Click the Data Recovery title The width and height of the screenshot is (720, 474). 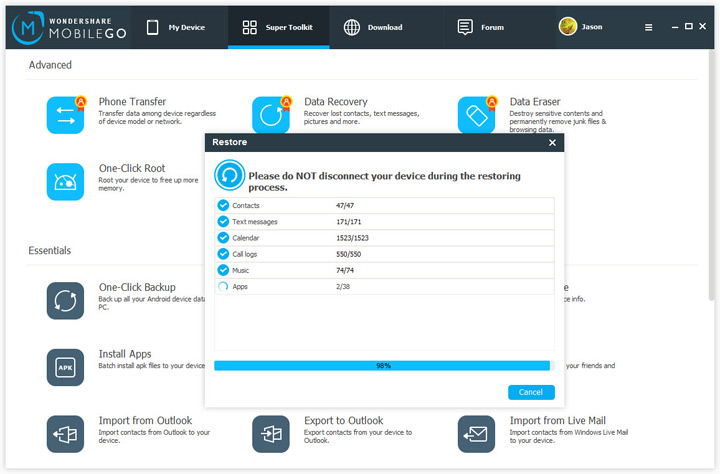click(336, 102)
